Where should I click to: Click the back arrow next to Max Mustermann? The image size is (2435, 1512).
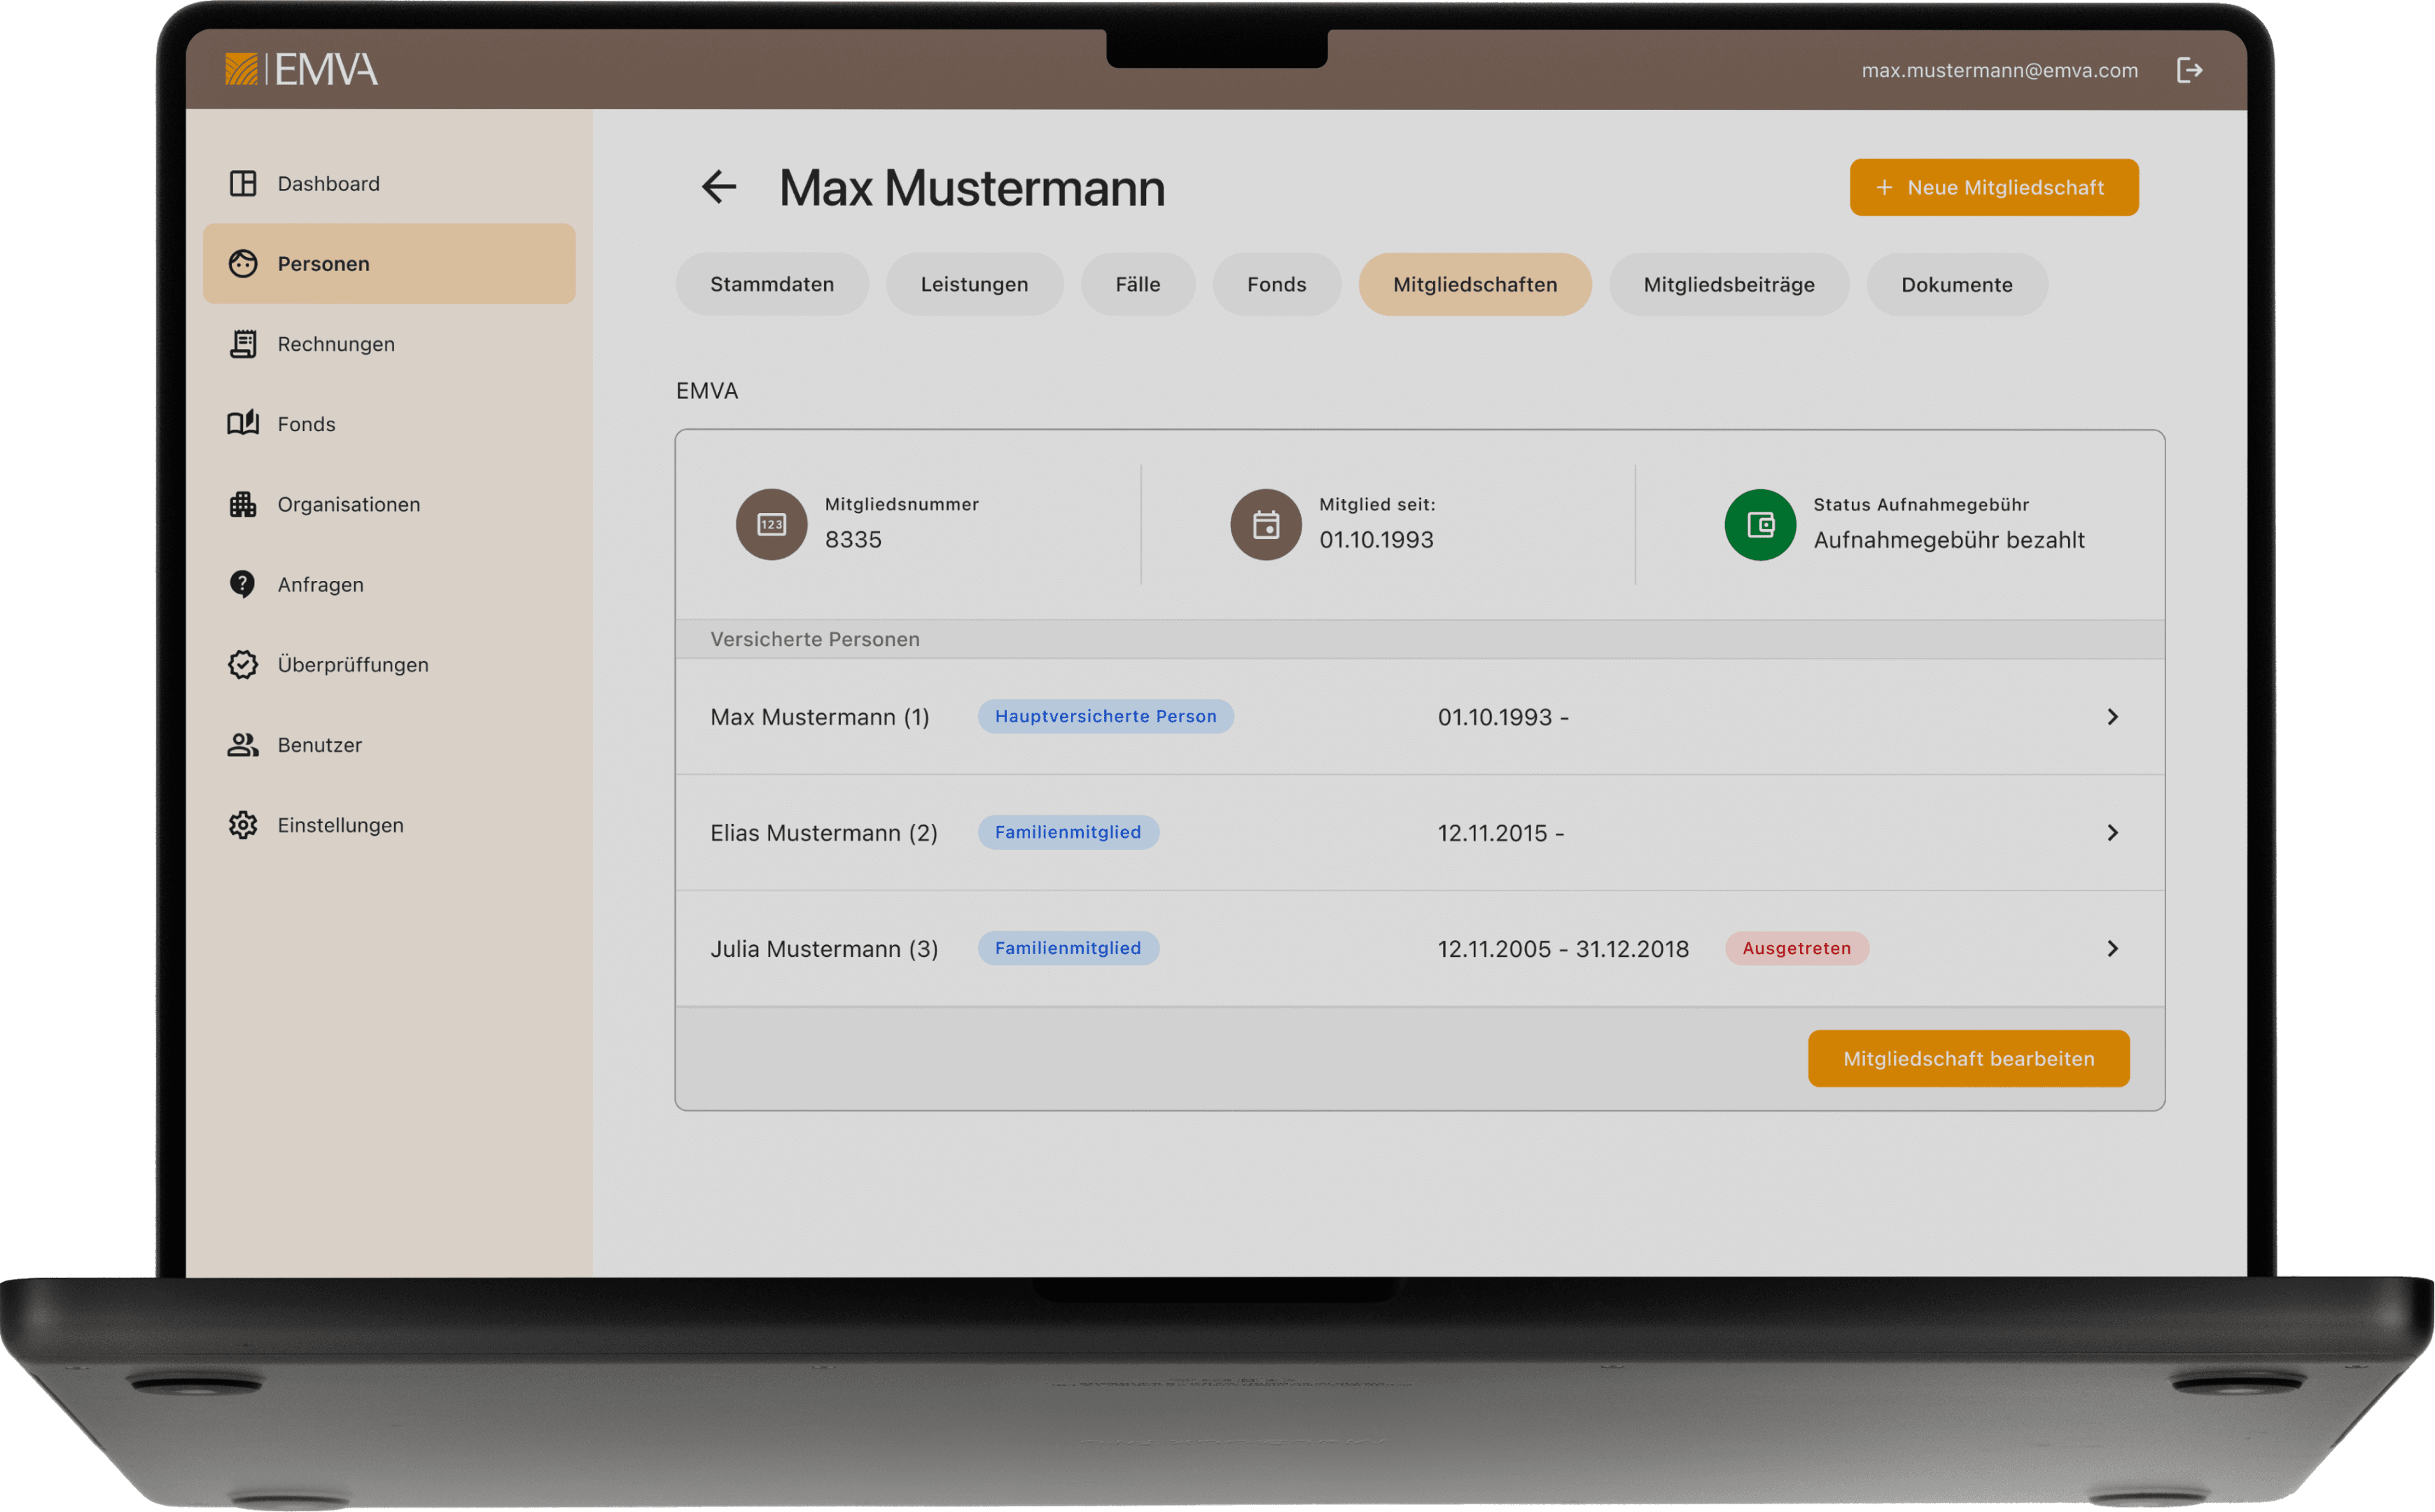pos(719,187)
